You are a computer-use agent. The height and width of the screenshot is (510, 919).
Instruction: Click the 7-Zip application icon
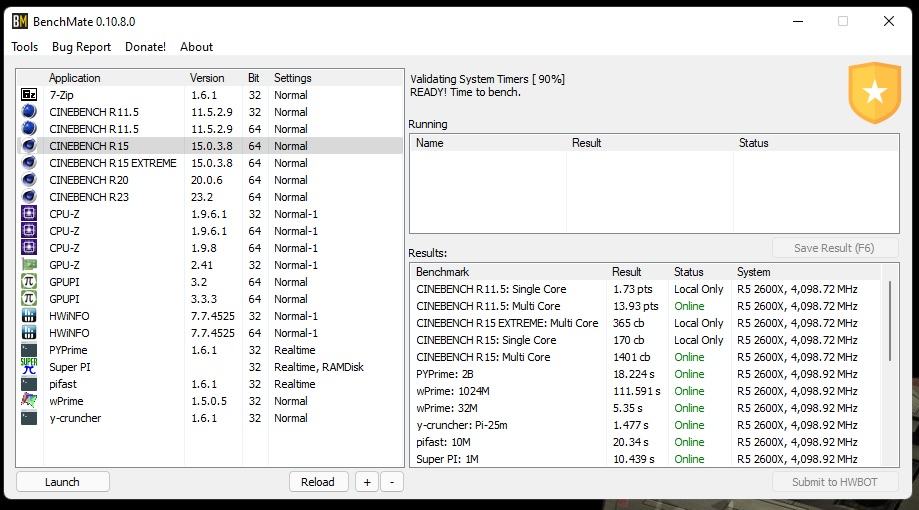pos(29,94)
